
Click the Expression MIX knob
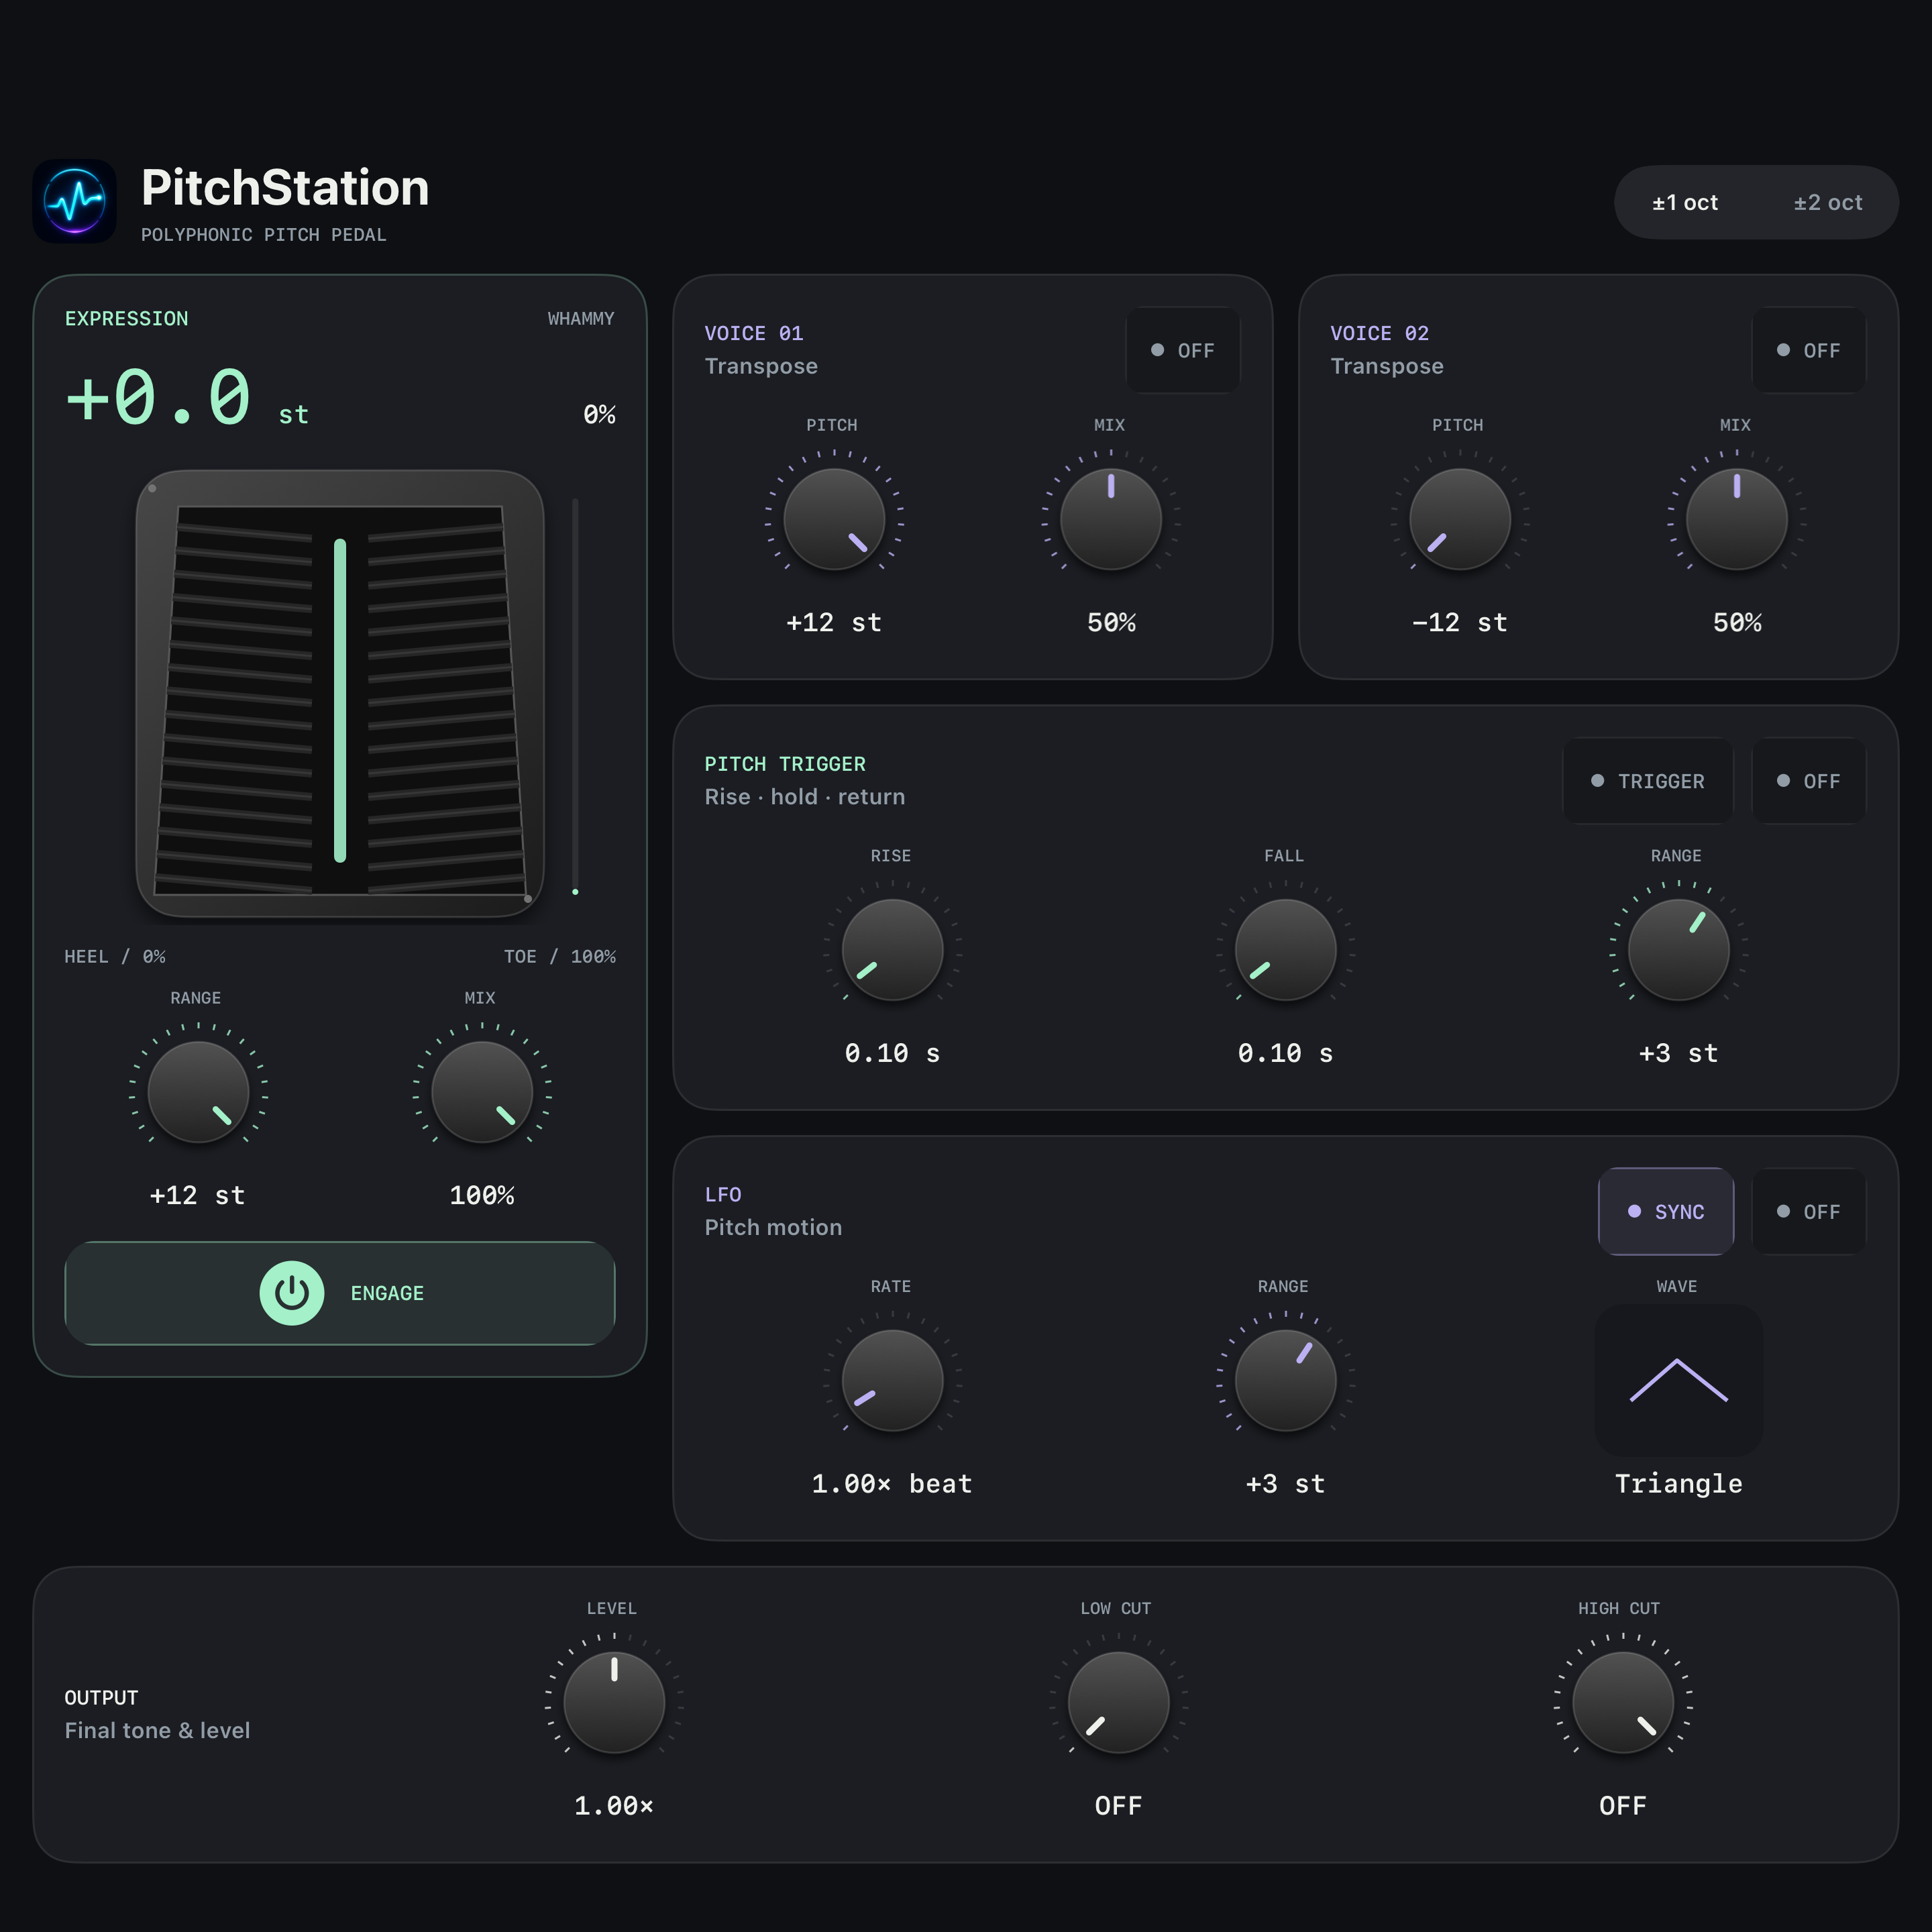pyautogui.click(x=482, y=1092)
